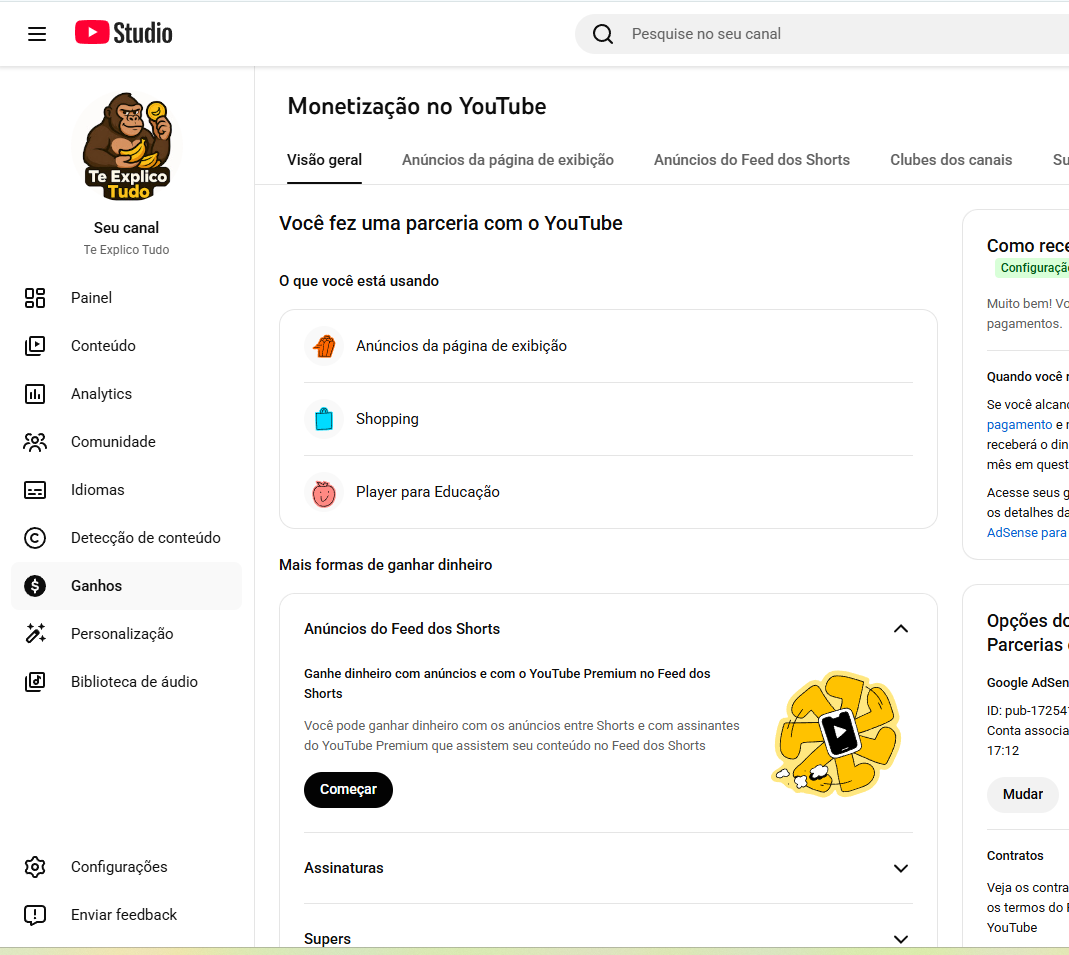Select Ganhos in the sidebar
Image resolution: width=1069 pixels, height=955 pixels.
point(126,586)
